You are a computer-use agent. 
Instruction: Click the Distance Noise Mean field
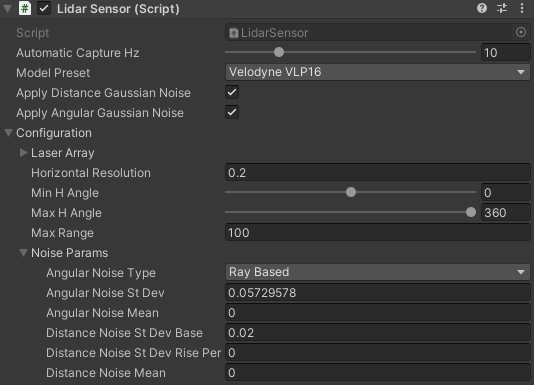[x=377, y=373]
